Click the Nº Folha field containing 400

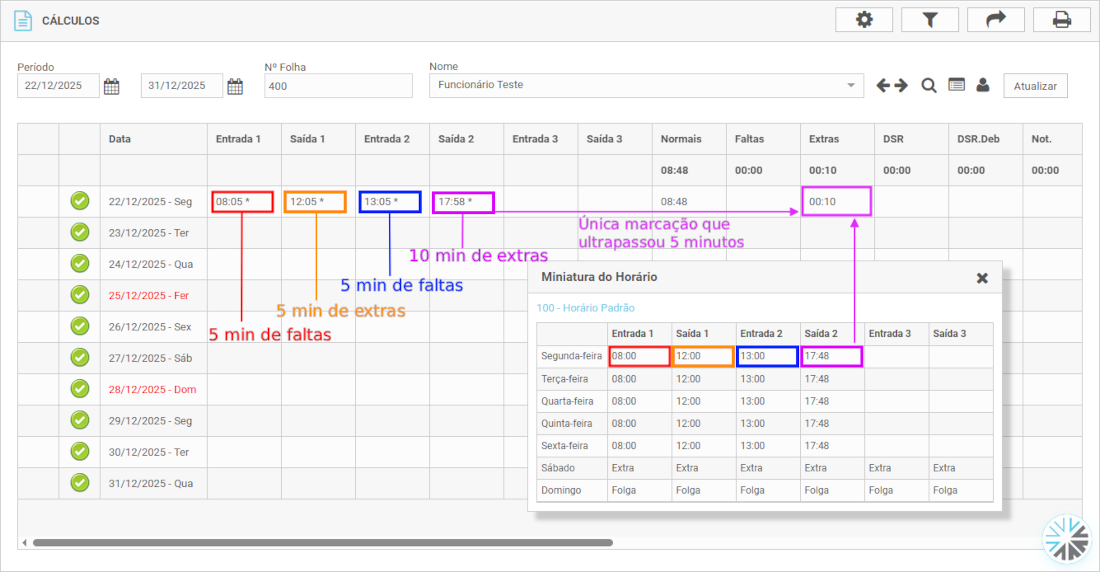338,86
